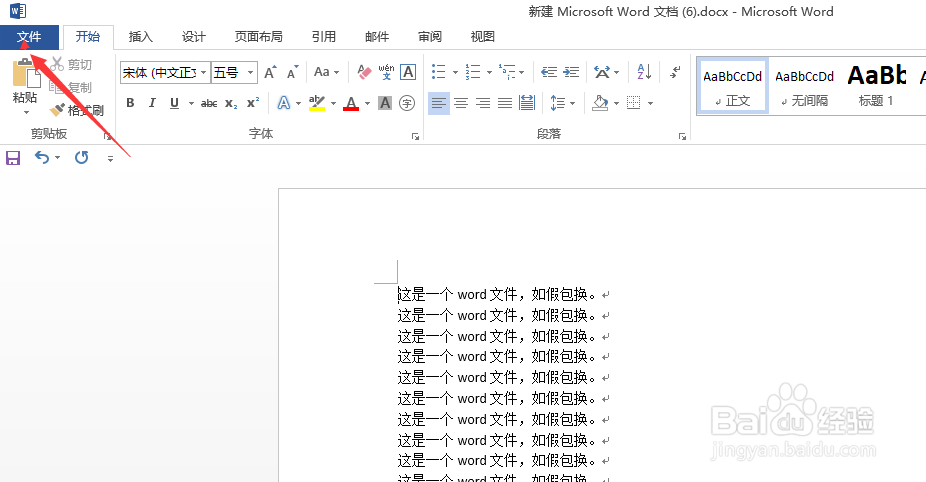Select align right paragraph icon

click(x=483, y=103)
